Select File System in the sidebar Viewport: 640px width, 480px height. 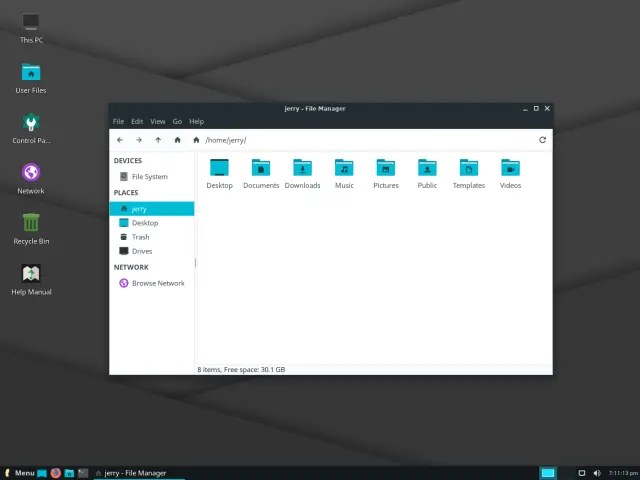(149, 177)
